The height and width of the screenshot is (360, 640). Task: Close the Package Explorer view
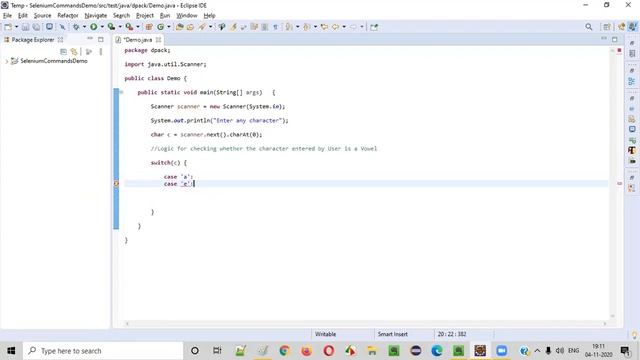[x=60, y=40]
